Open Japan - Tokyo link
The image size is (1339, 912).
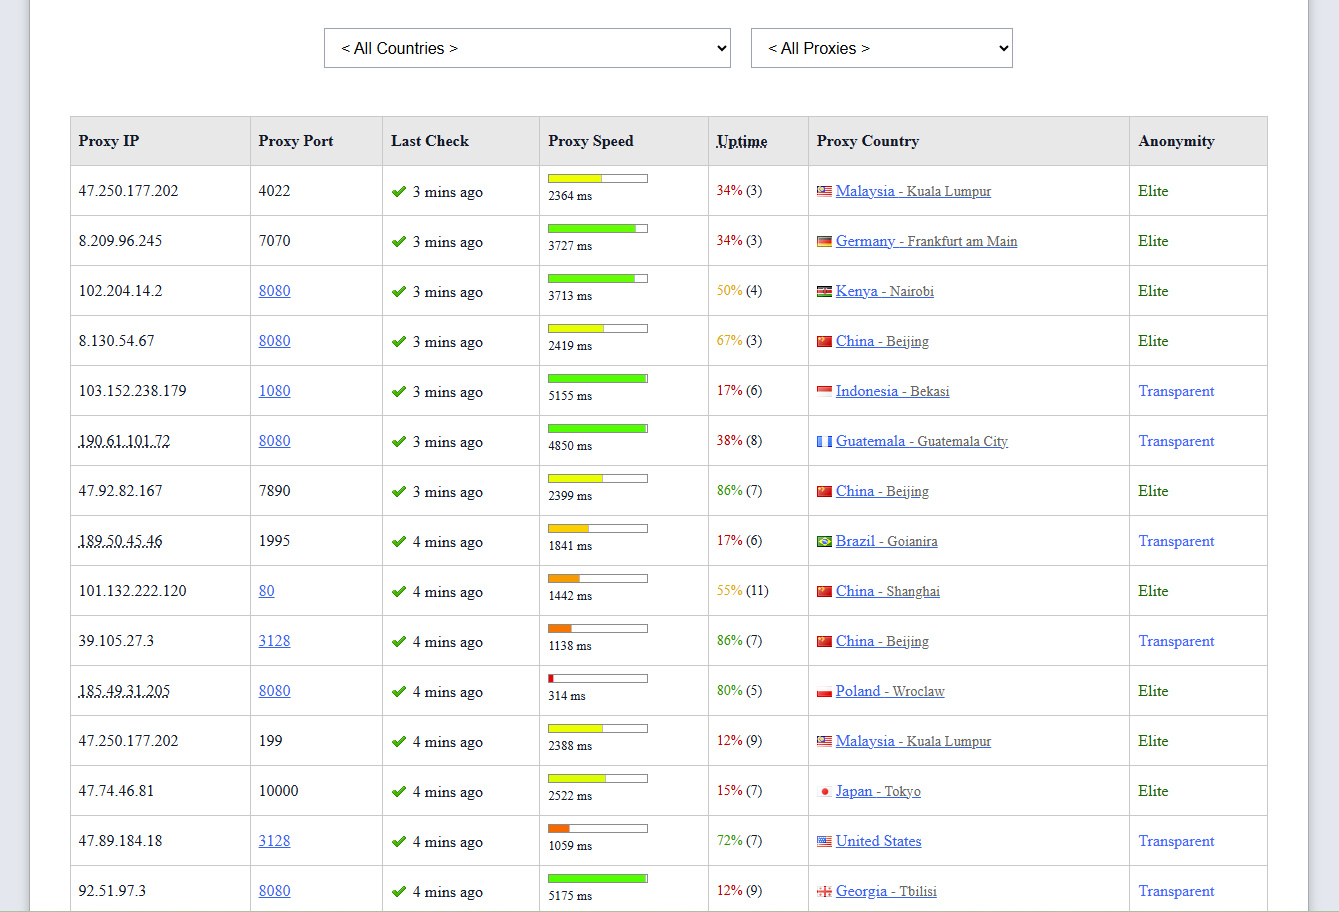pyautogui.click(x=878, y=791)
